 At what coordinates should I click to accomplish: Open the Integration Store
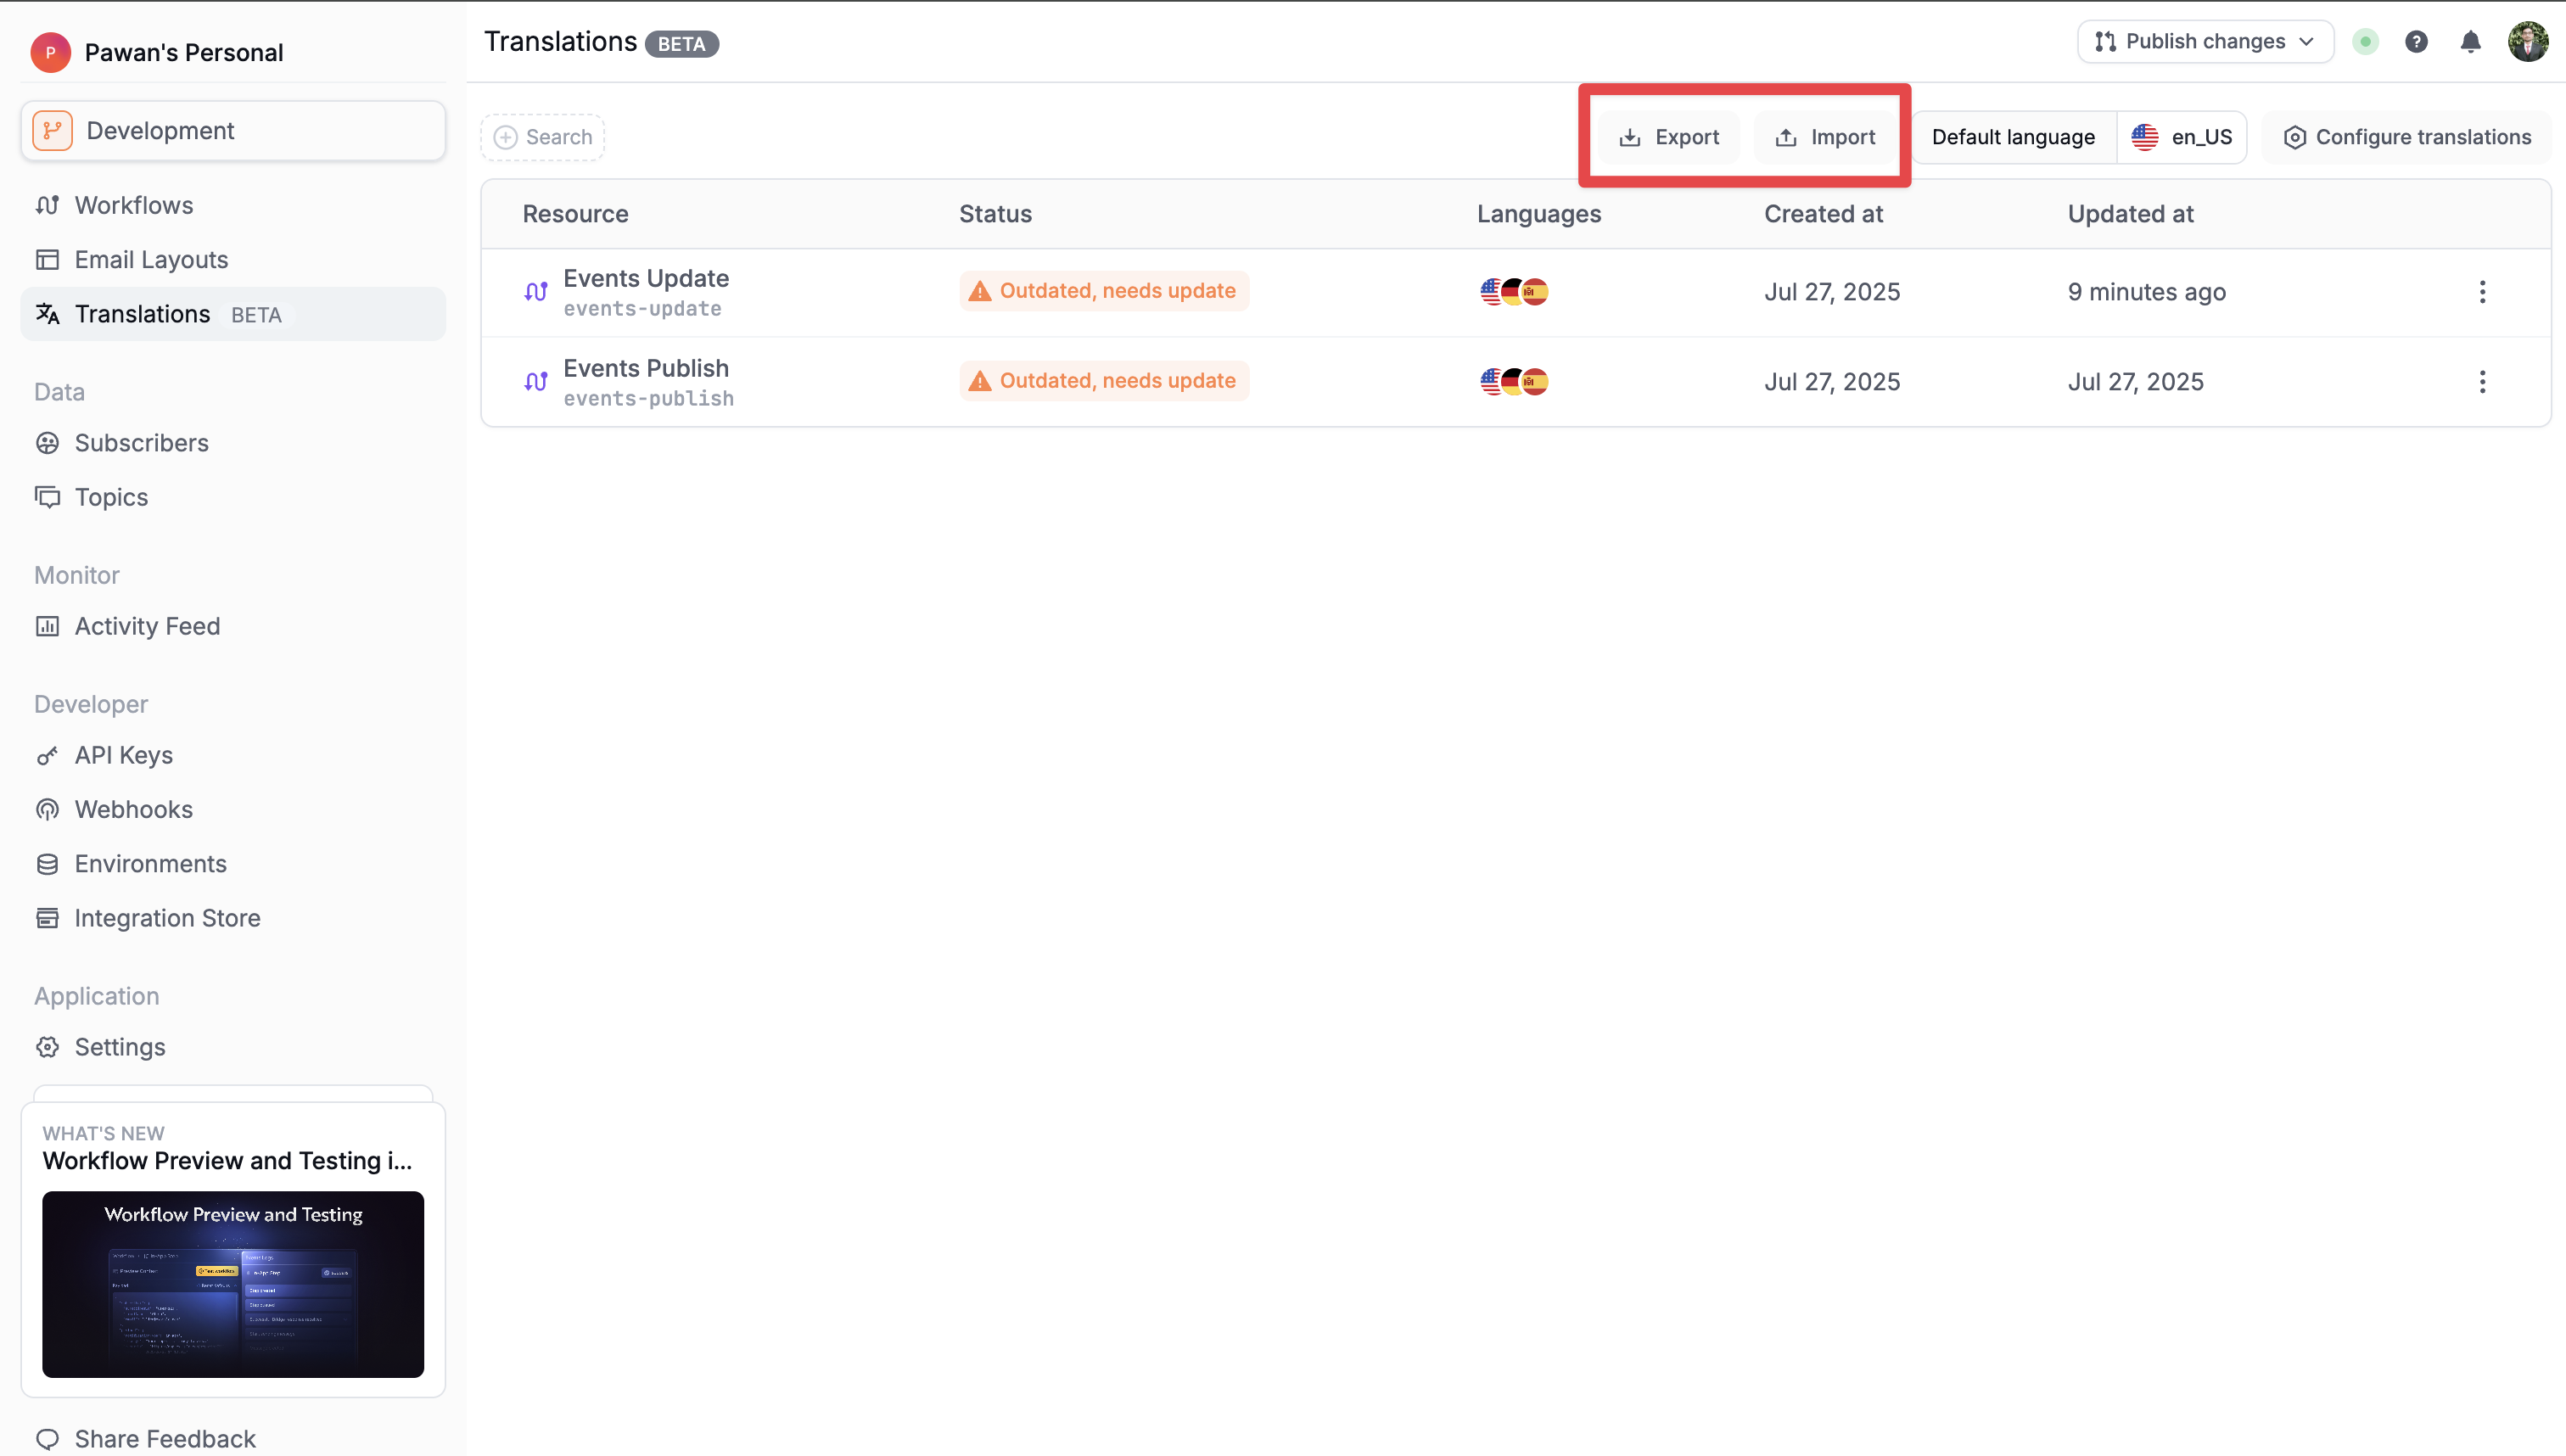[168, 918]
